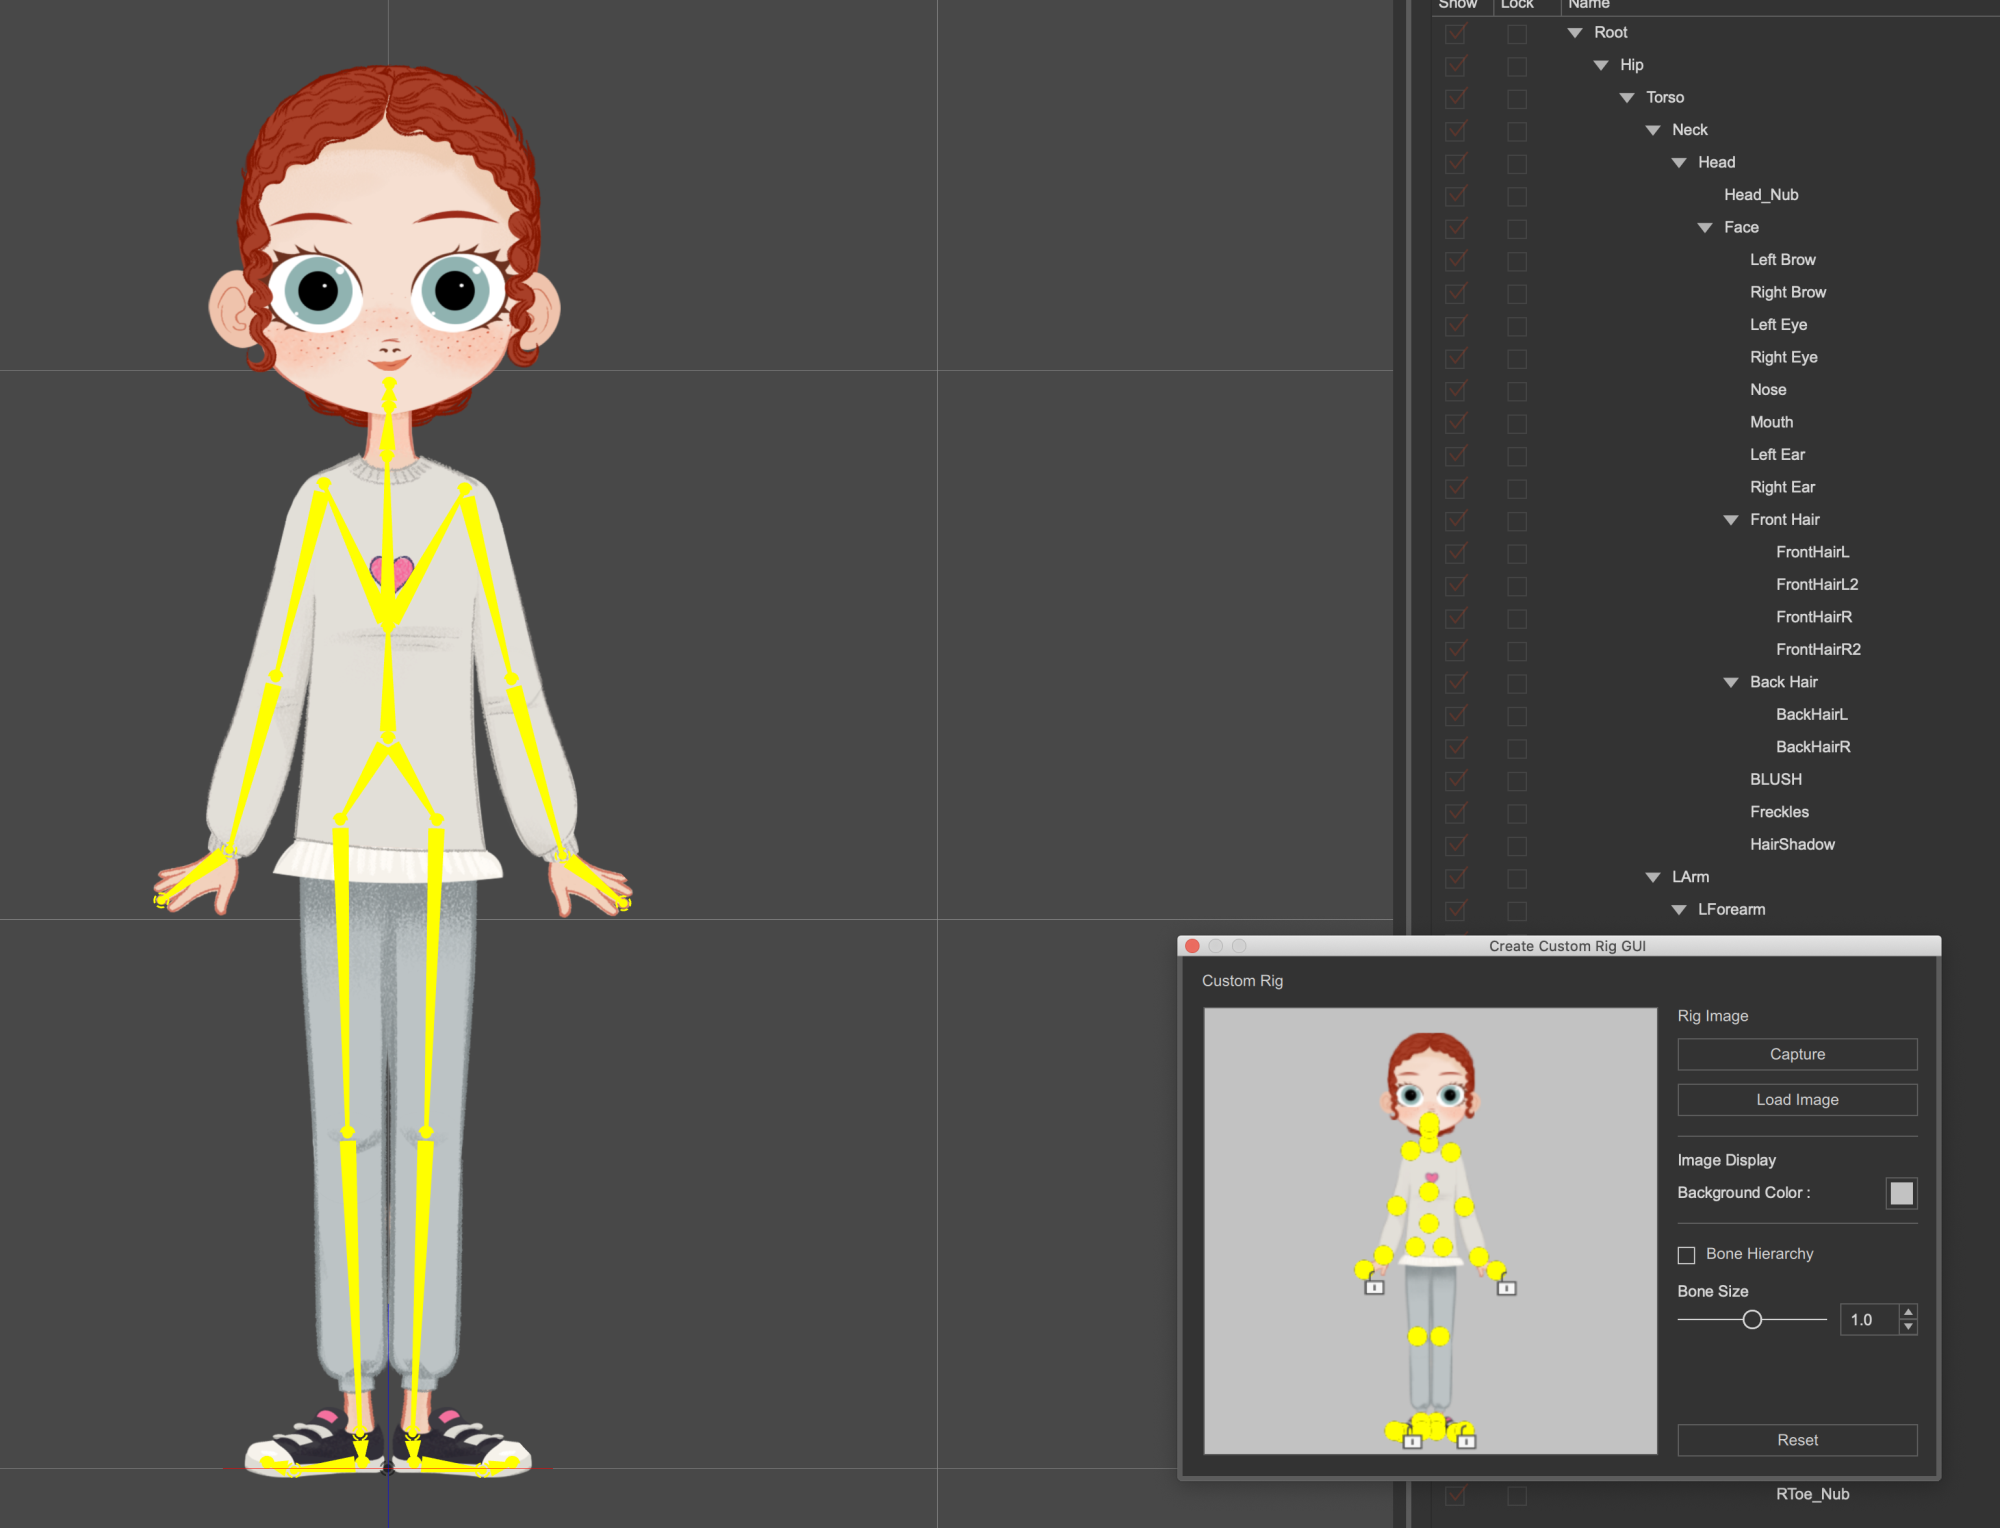Toggle the Show checkbox for the Root row
Viewport: 2000px width, 1528px height.
point(1455,33)
